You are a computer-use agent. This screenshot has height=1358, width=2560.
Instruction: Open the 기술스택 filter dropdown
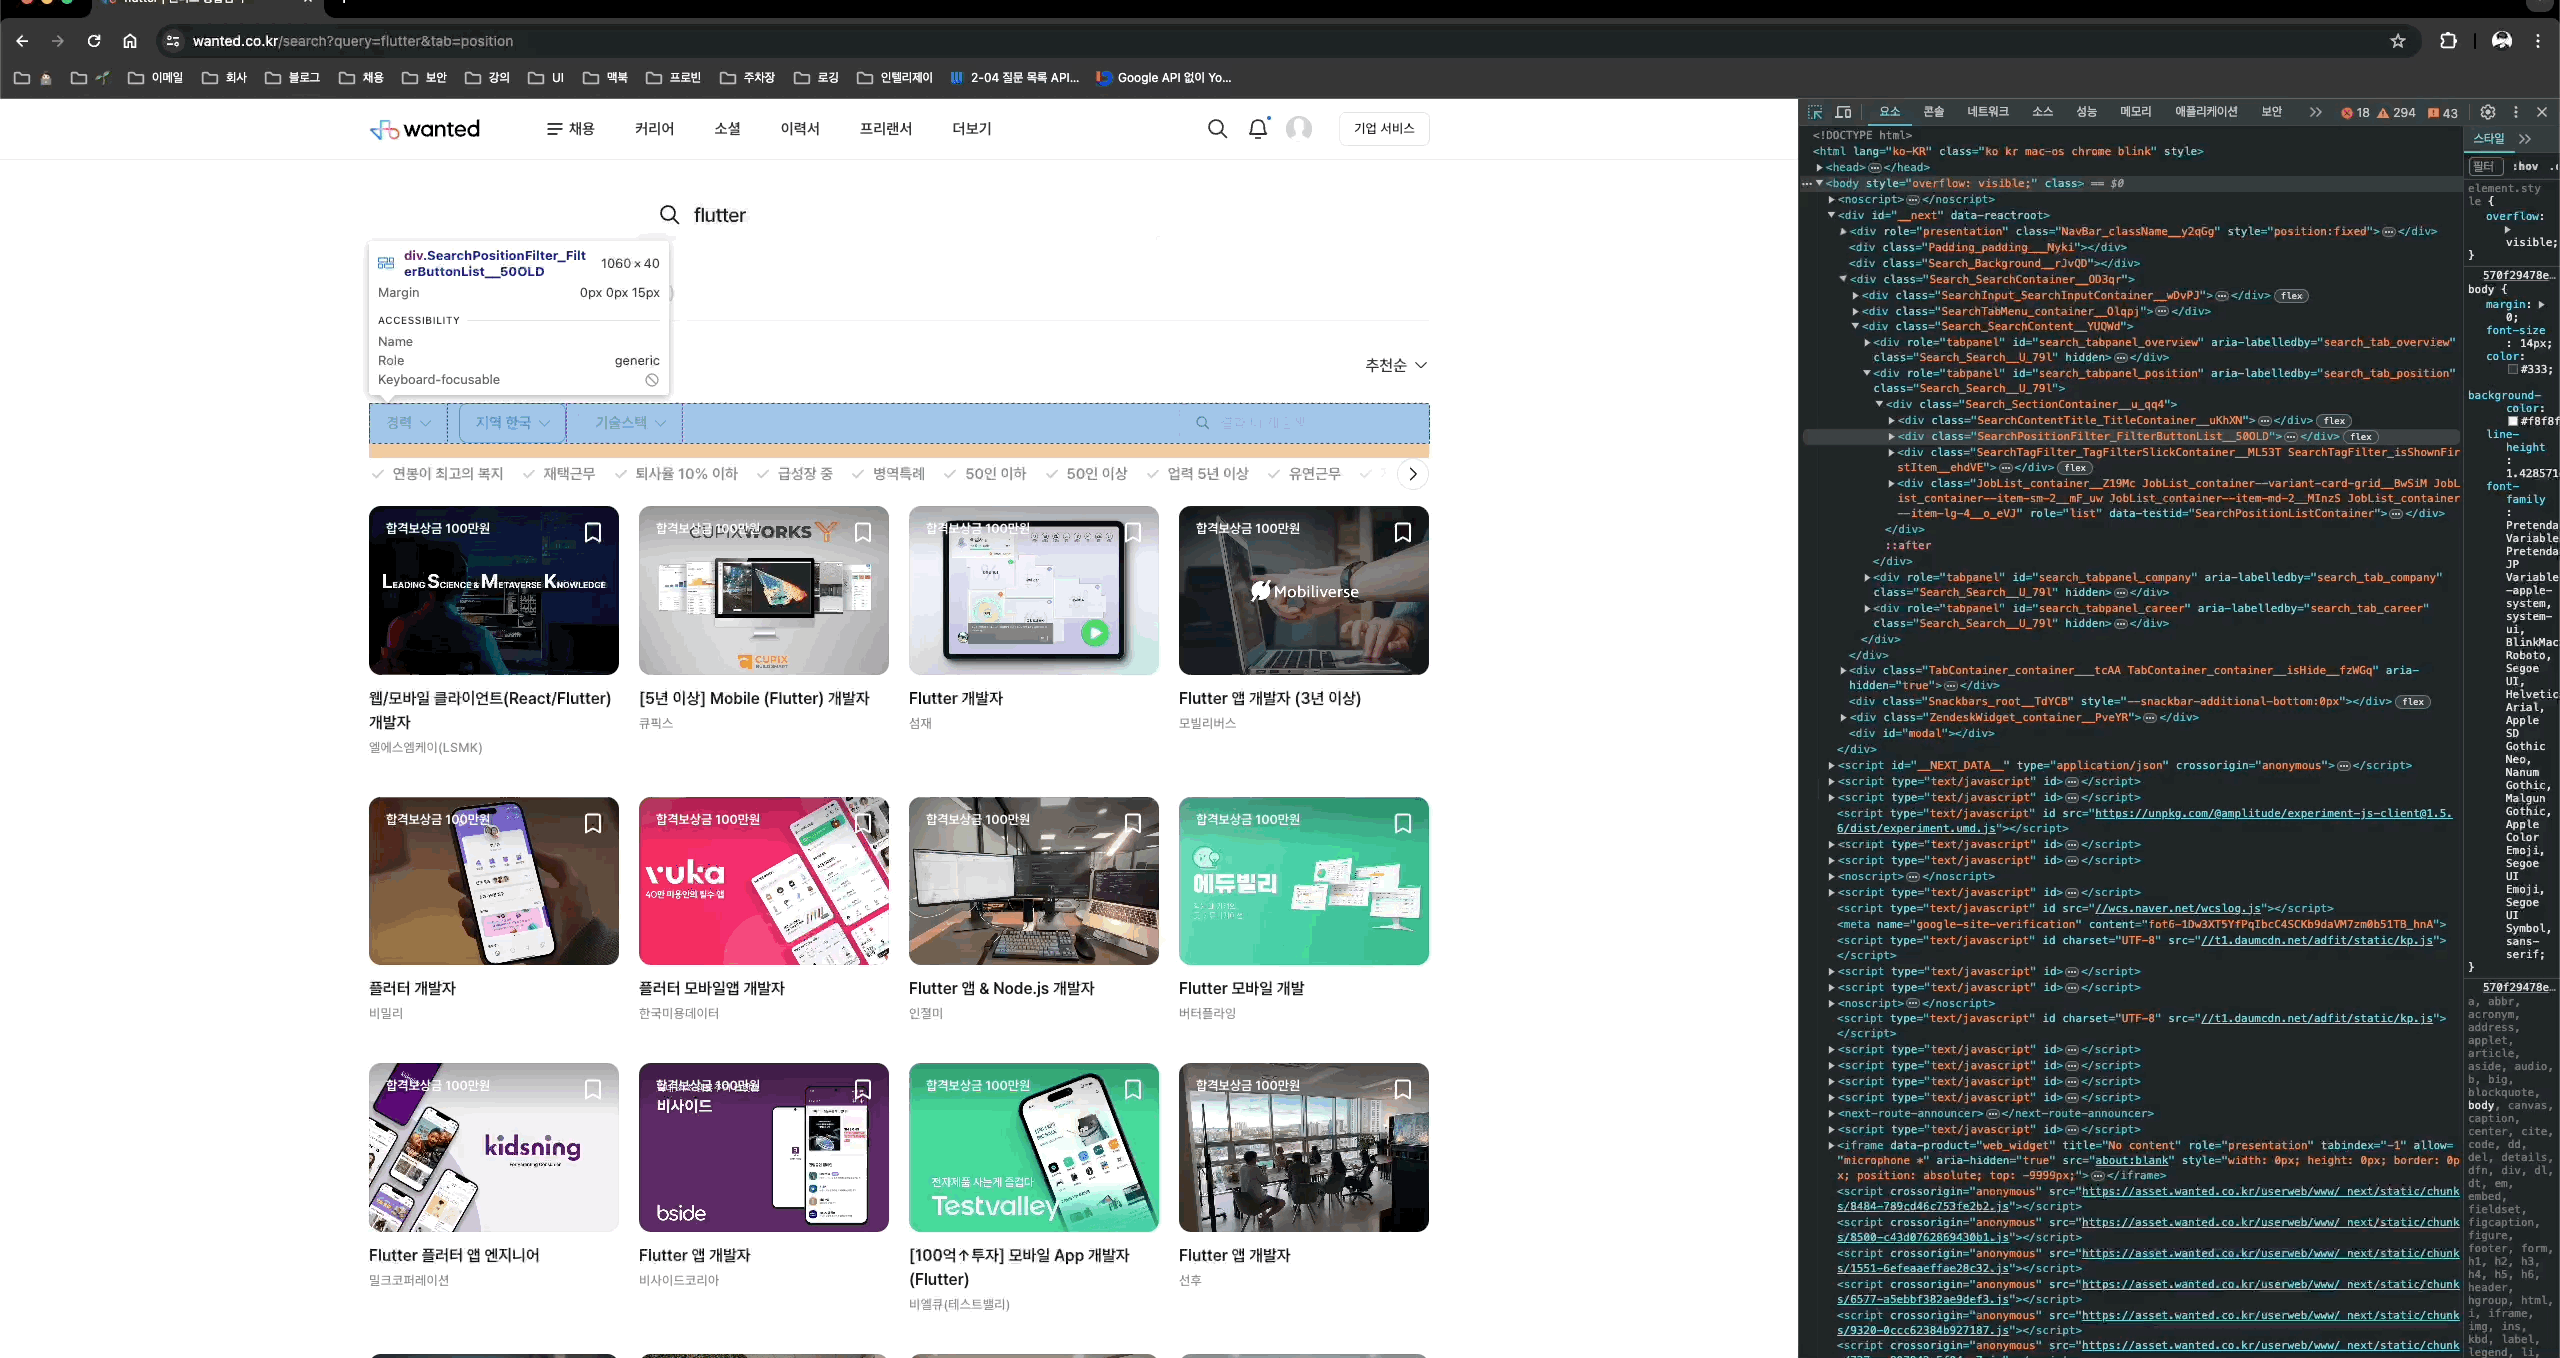(x=631, y=423)
